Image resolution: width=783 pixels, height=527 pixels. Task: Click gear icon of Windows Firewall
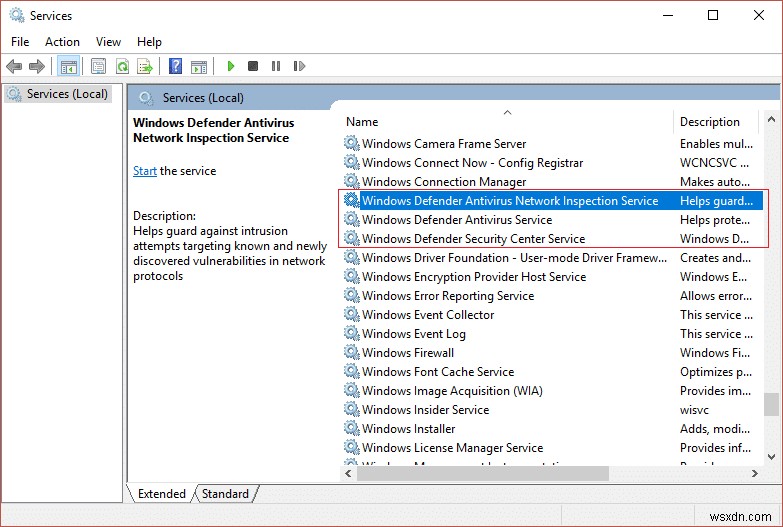352,352
